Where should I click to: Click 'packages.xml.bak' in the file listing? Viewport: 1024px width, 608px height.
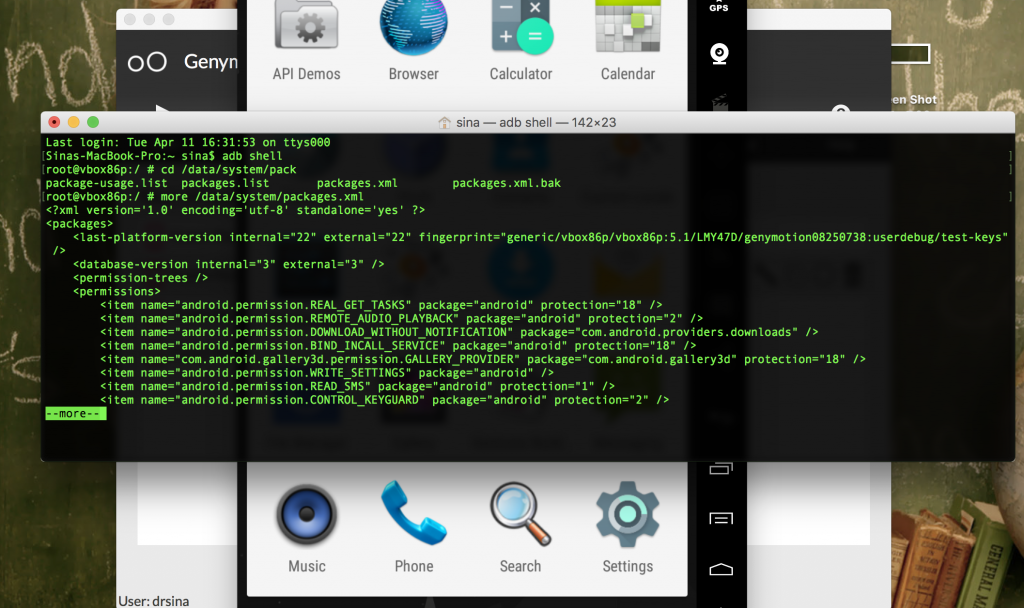click(x=506, y=183)
